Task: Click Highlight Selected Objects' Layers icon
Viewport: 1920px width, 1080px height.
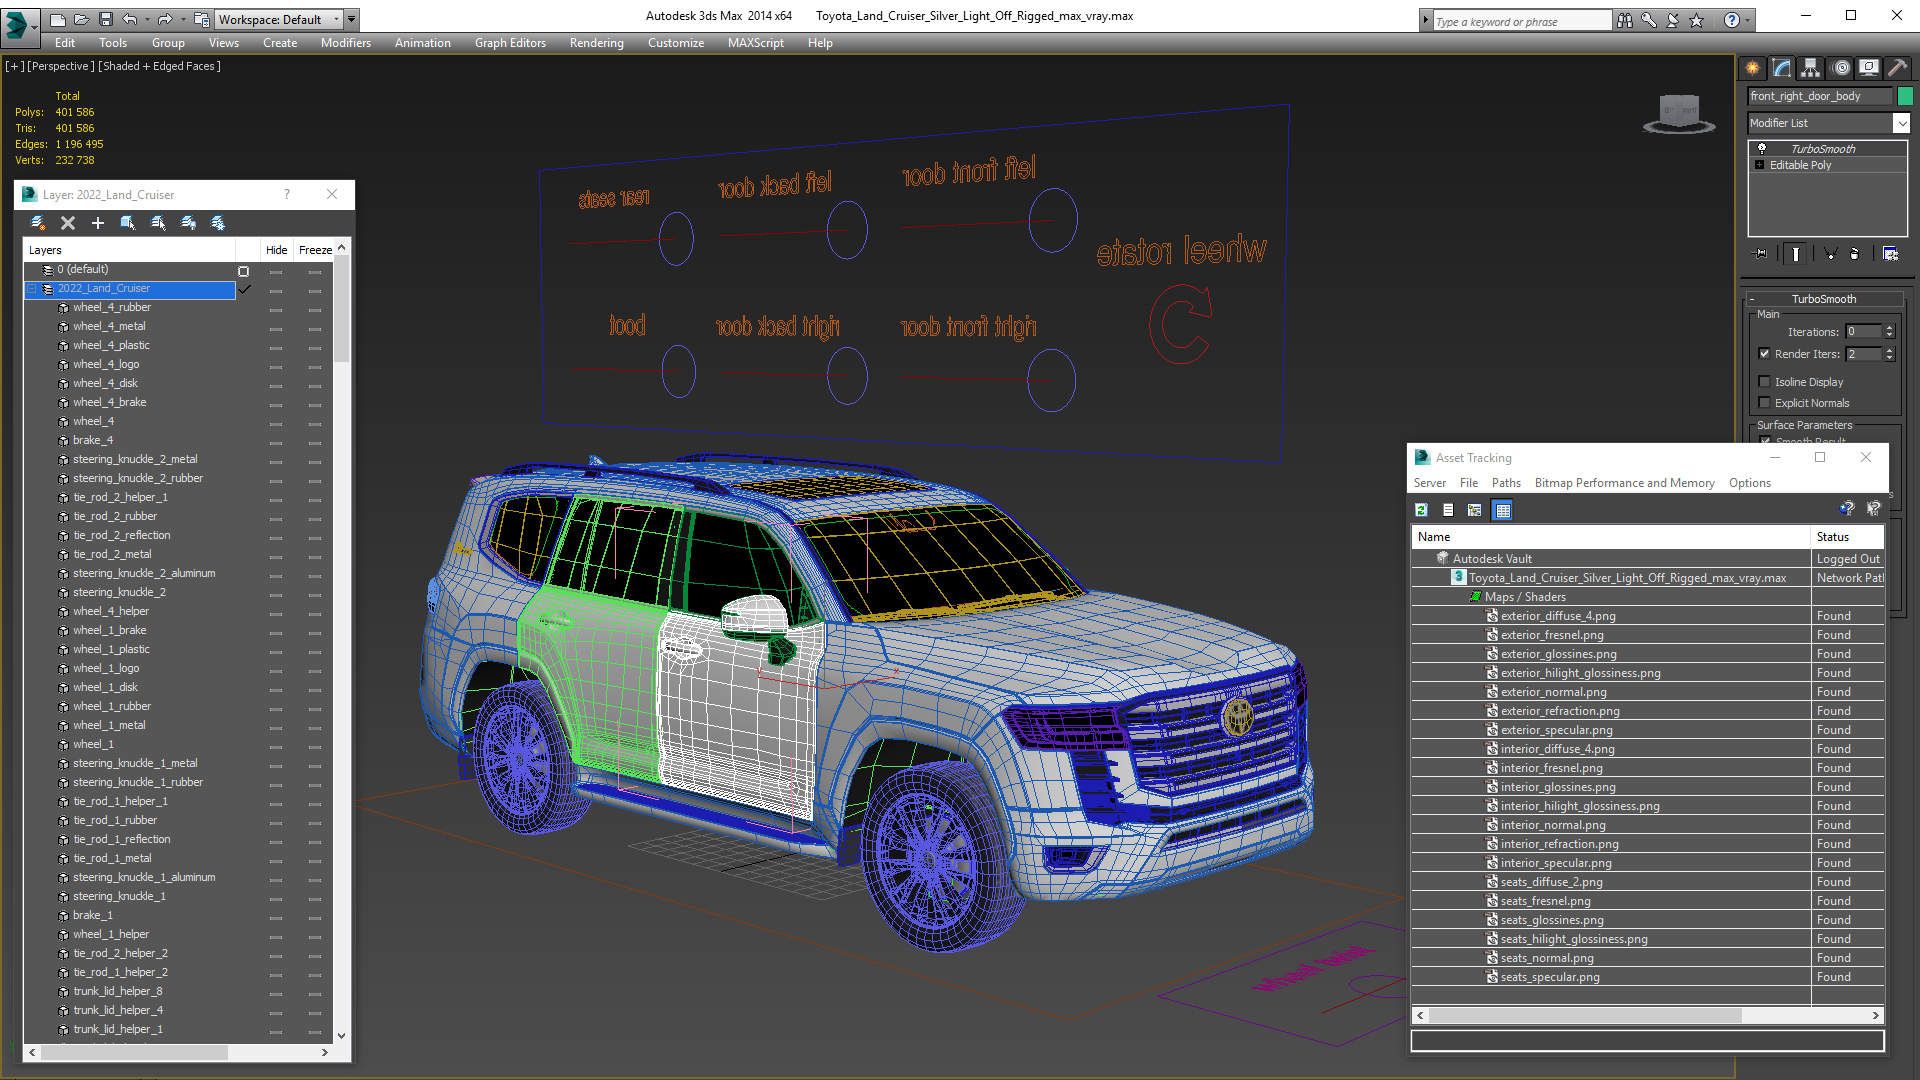Action: coord(158,223)
